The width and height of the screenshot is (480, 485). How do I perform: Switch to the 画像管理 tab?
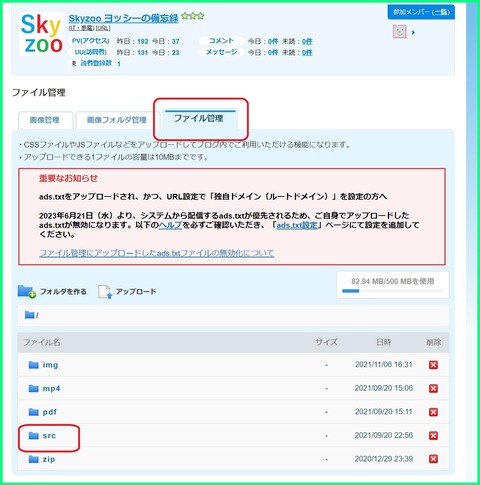coord(45,120)
